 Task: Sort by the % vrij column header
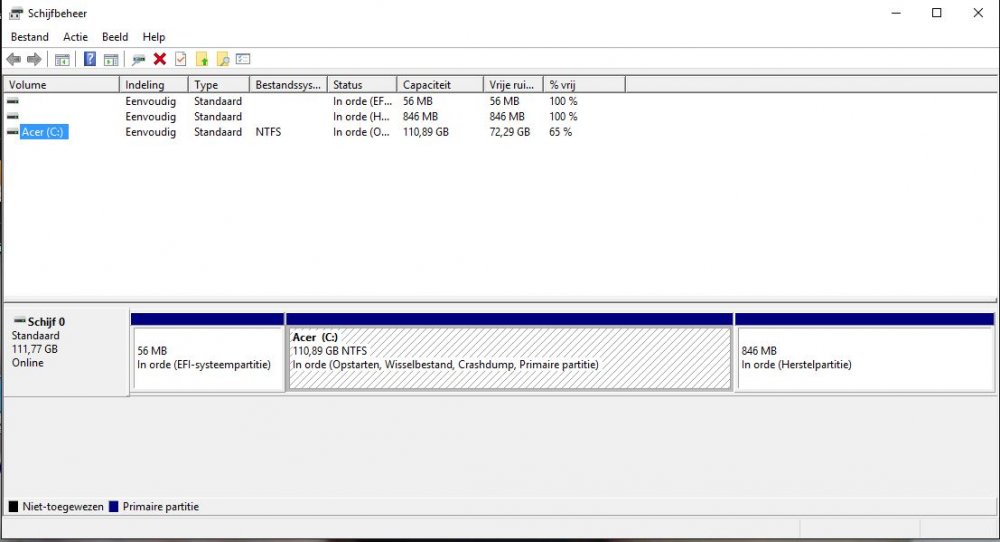point(584,85)
